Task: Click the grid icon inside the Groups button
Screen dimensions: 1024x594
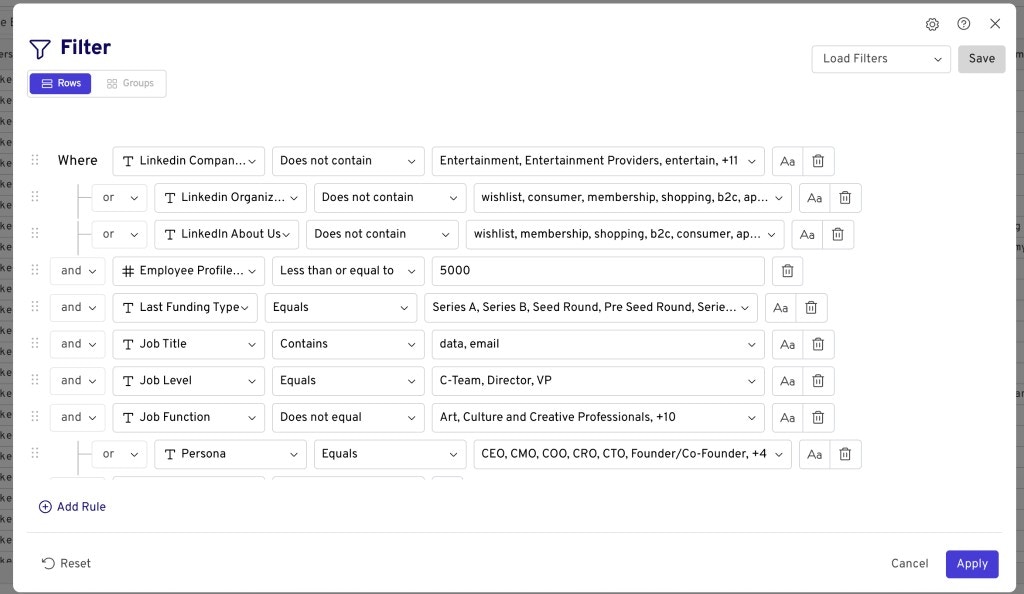Action: [x=110, y=83]
